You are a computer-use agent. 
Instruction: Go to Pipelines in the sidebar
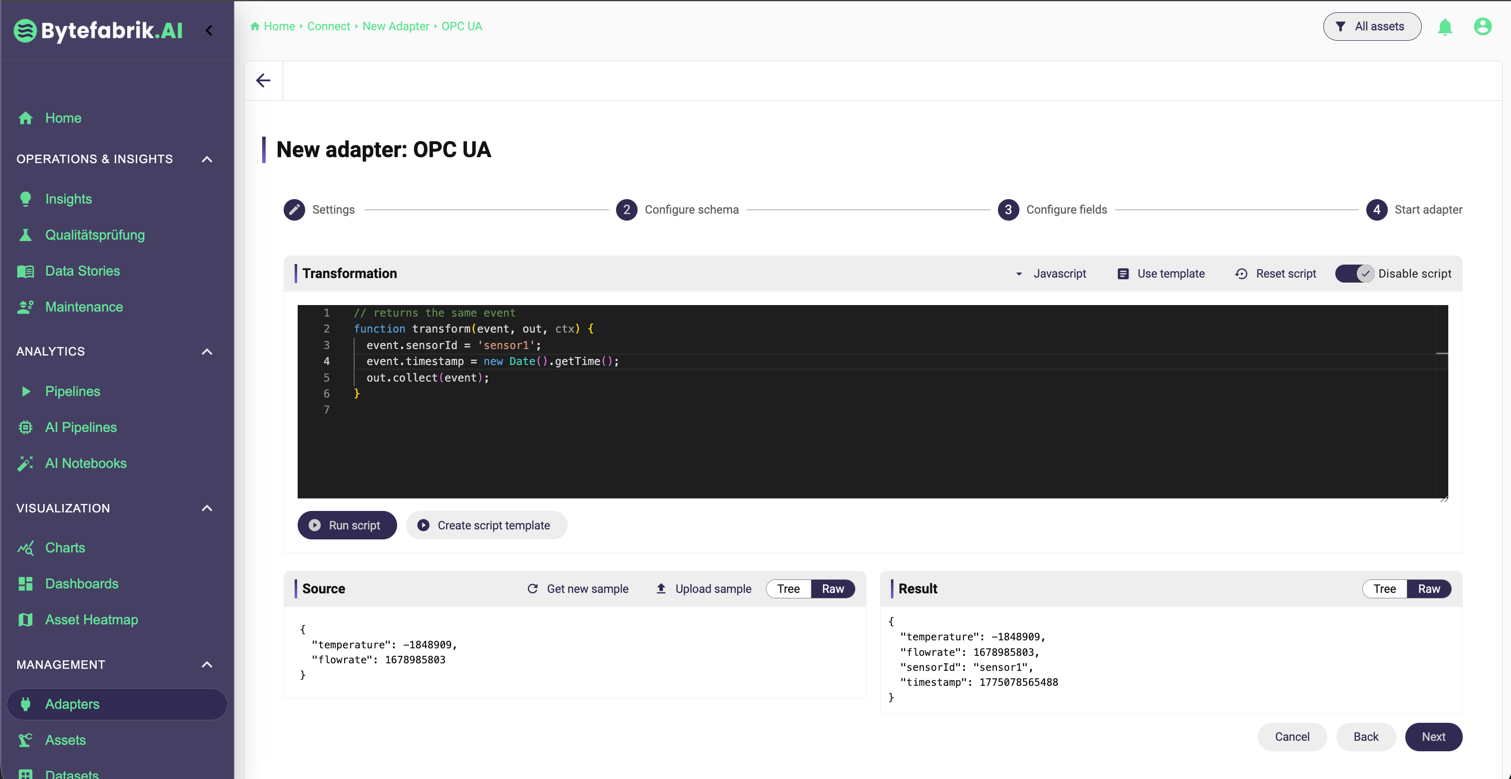(72, 391)
